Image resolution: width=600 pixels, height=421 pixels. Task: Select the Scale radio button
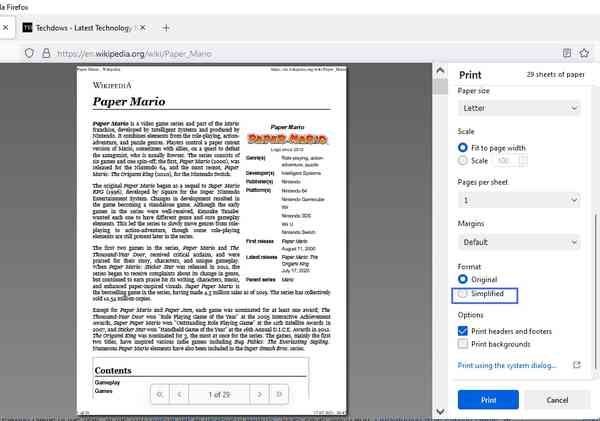click(x=463, y=161)
